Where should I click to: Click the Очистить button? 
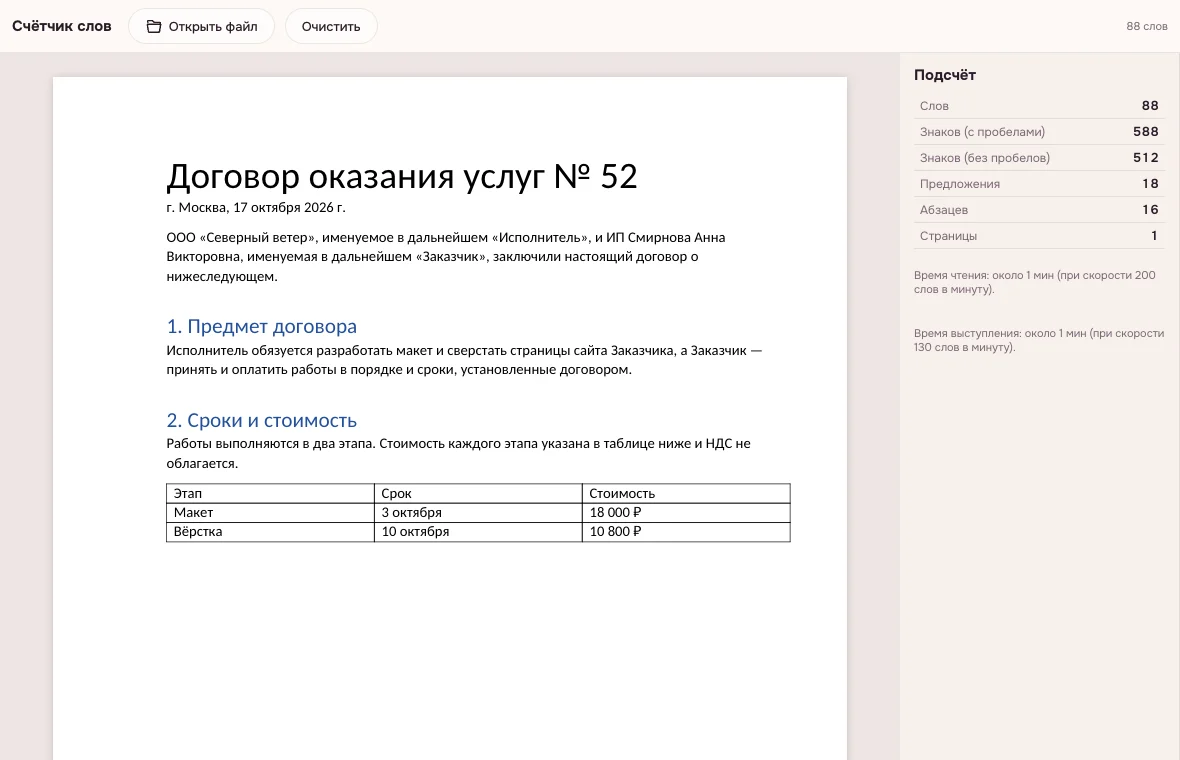pos(331,26)
